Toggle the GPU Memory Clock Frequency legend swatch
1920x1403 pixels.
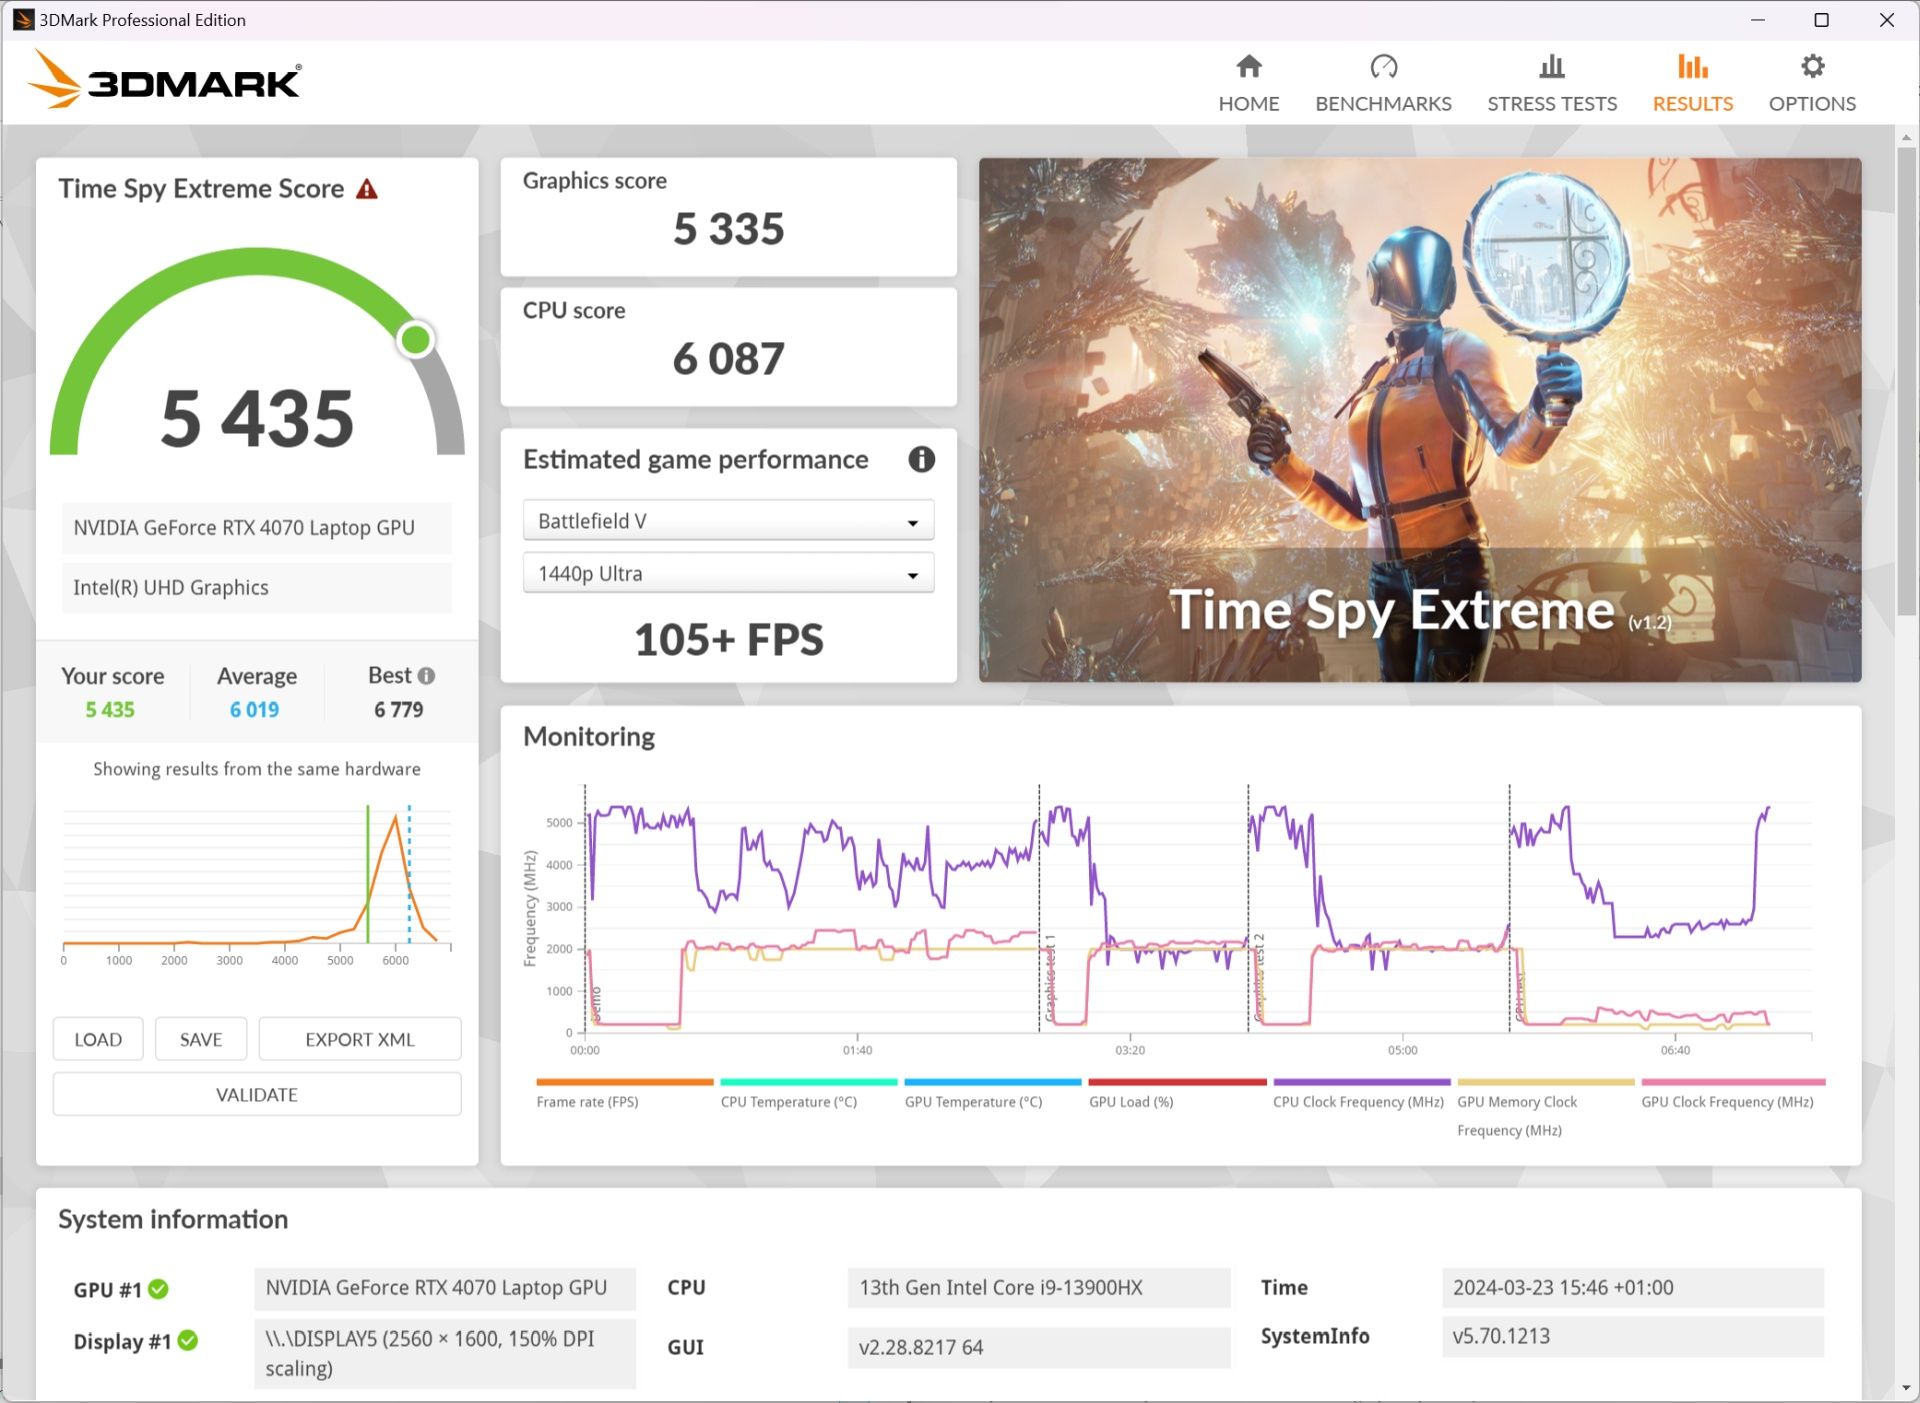[1546, 1082]
